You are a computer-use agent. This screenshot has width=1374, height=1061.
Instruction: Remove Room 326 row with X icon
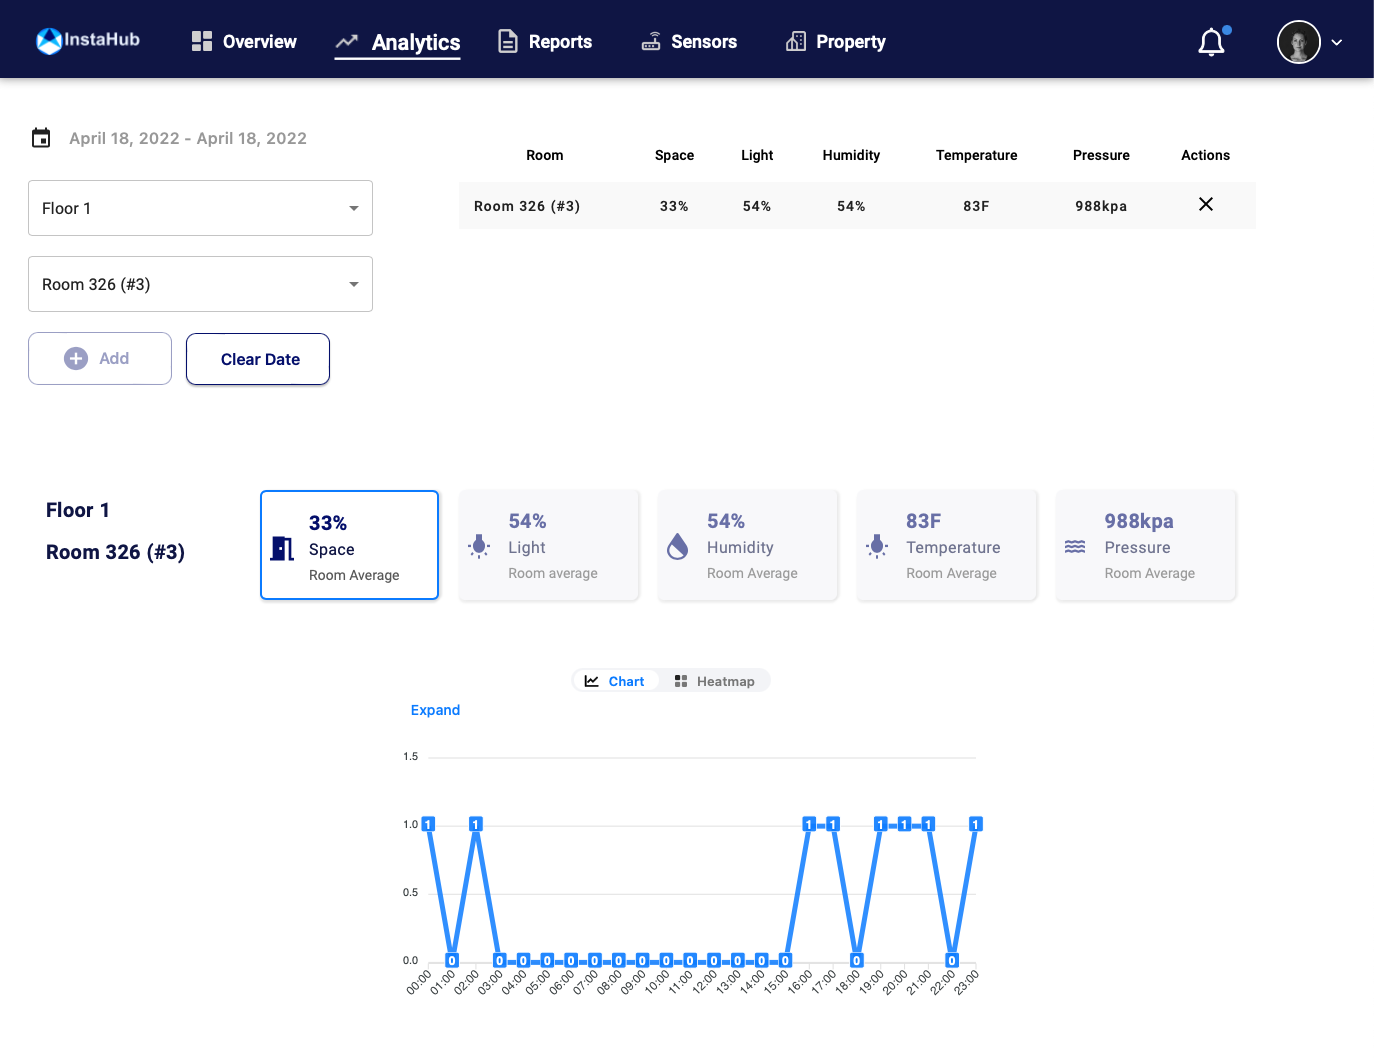coord(1205,205)
